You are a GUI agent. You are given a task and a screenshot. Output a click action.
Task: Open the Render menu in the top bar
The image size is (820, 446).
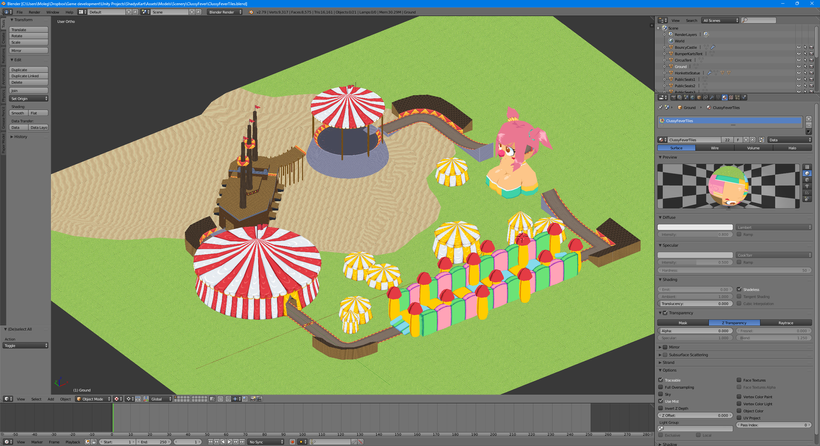click(x=34, y=12)
